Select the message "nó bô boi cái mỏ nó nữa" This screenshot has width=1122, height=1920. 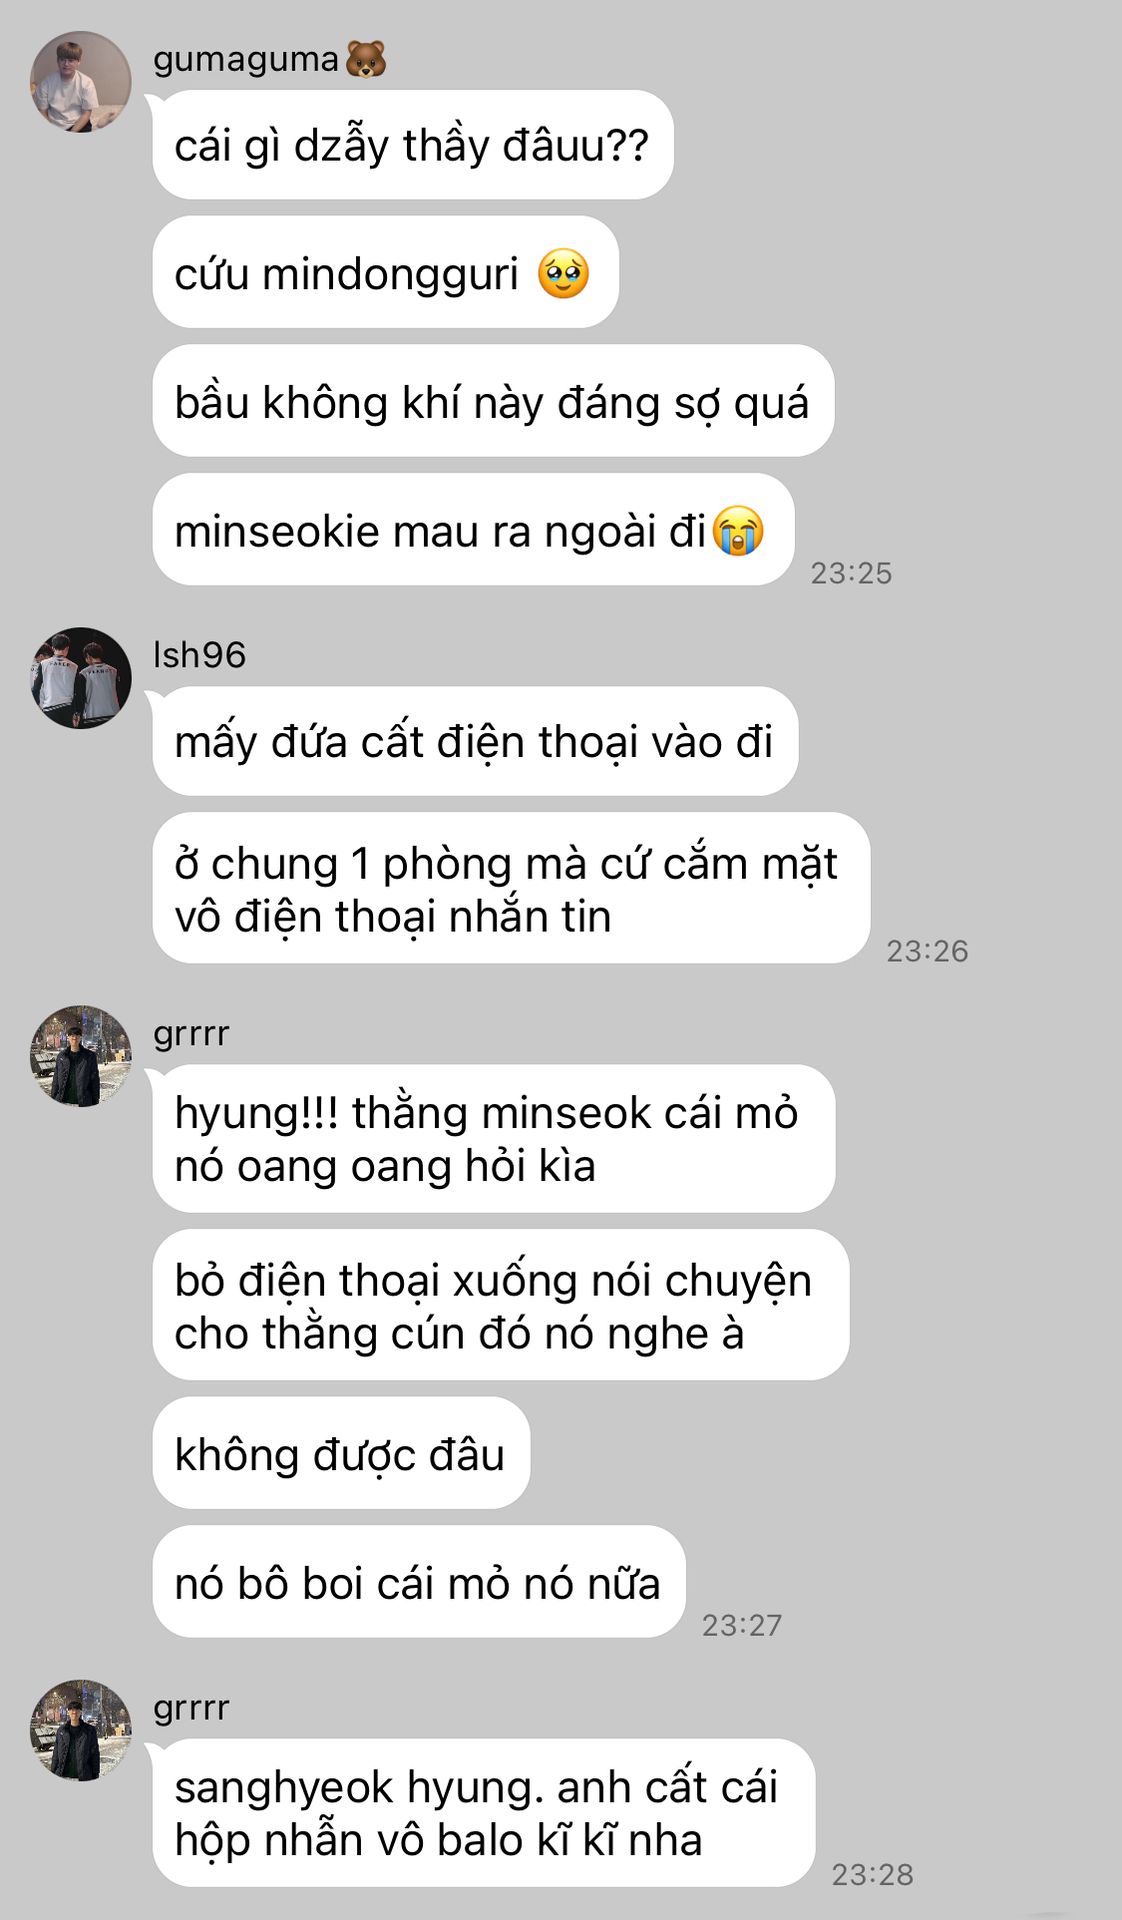coord(419,1582)
